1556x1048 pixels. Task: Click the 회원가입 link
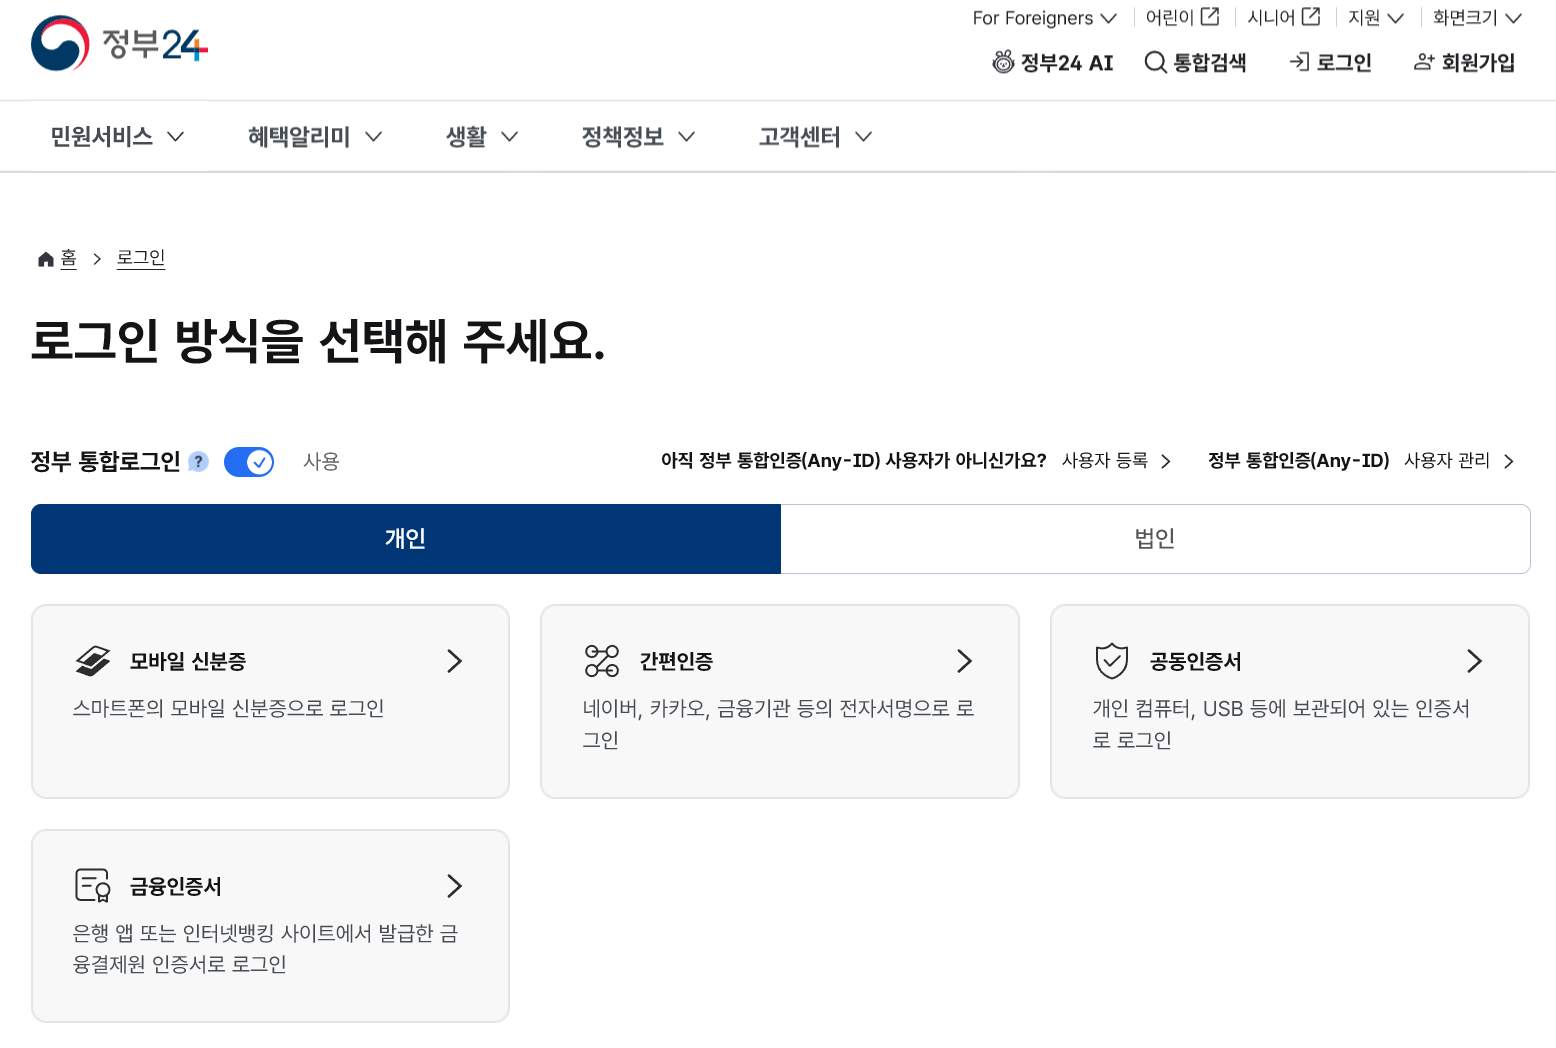pyautogui.click(x=1463, y=62)
